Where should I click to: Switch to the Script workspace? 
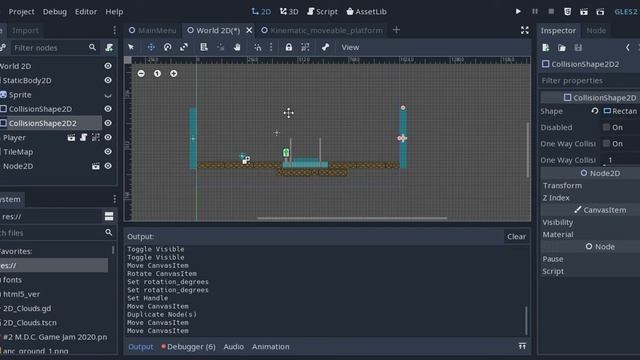pyautogui.click(x=322, y=11)
